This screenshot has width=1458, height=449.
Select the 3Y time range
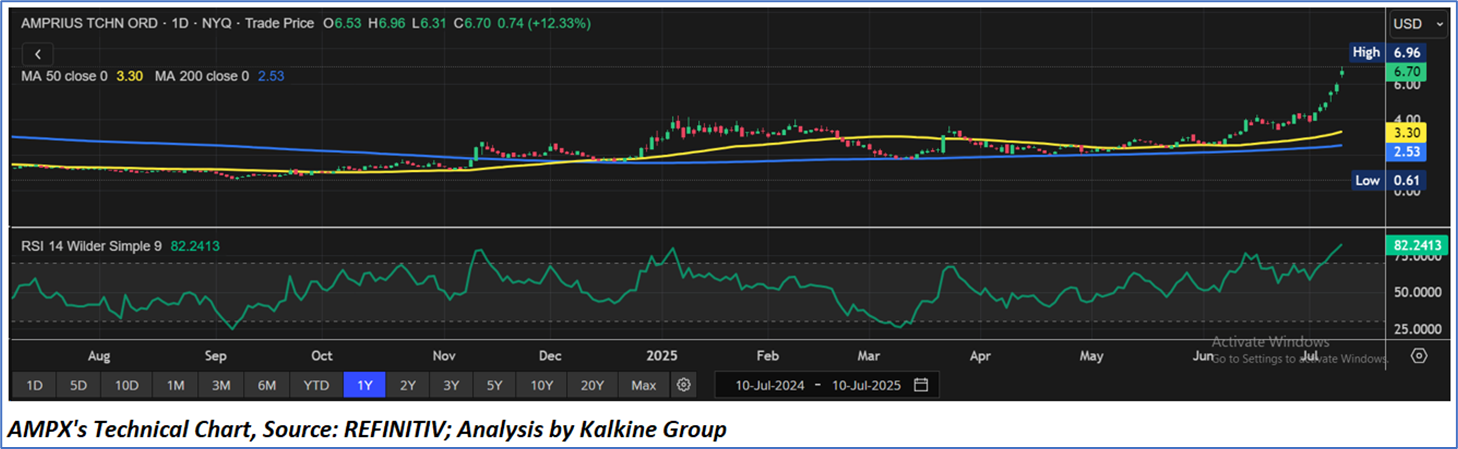[x=451, y=385]
